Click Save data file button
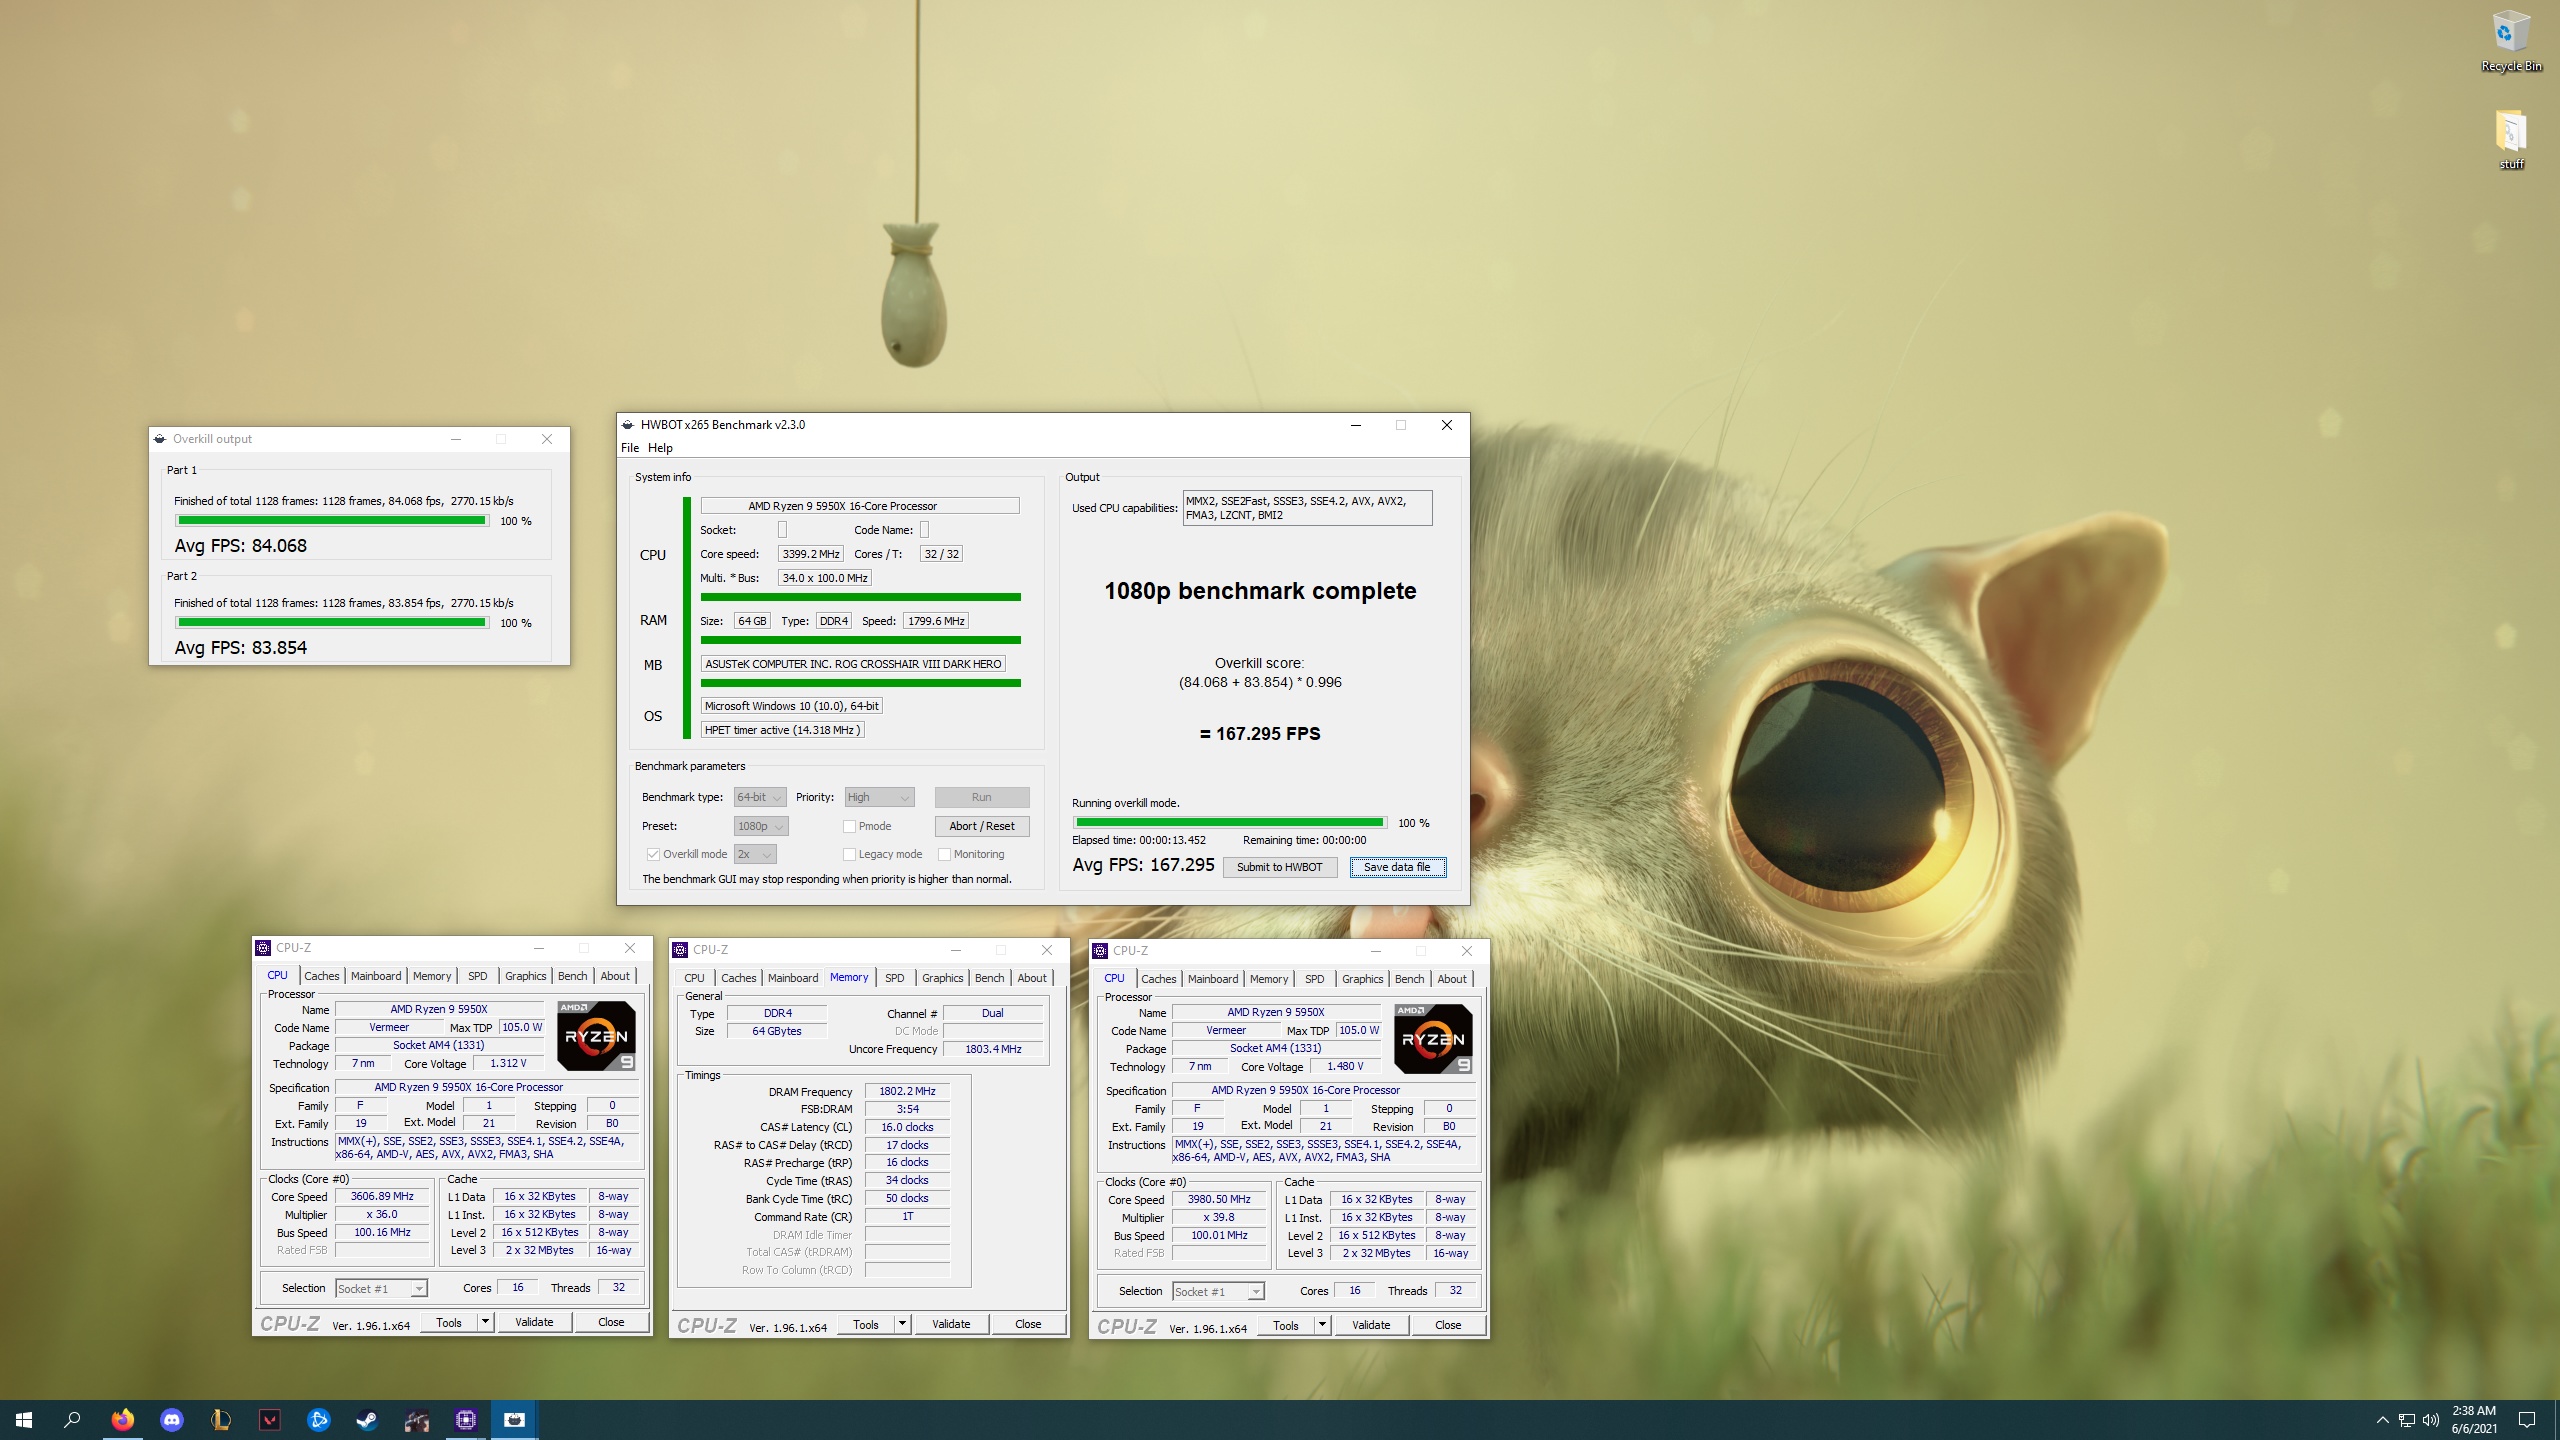 pos(1397,867)
